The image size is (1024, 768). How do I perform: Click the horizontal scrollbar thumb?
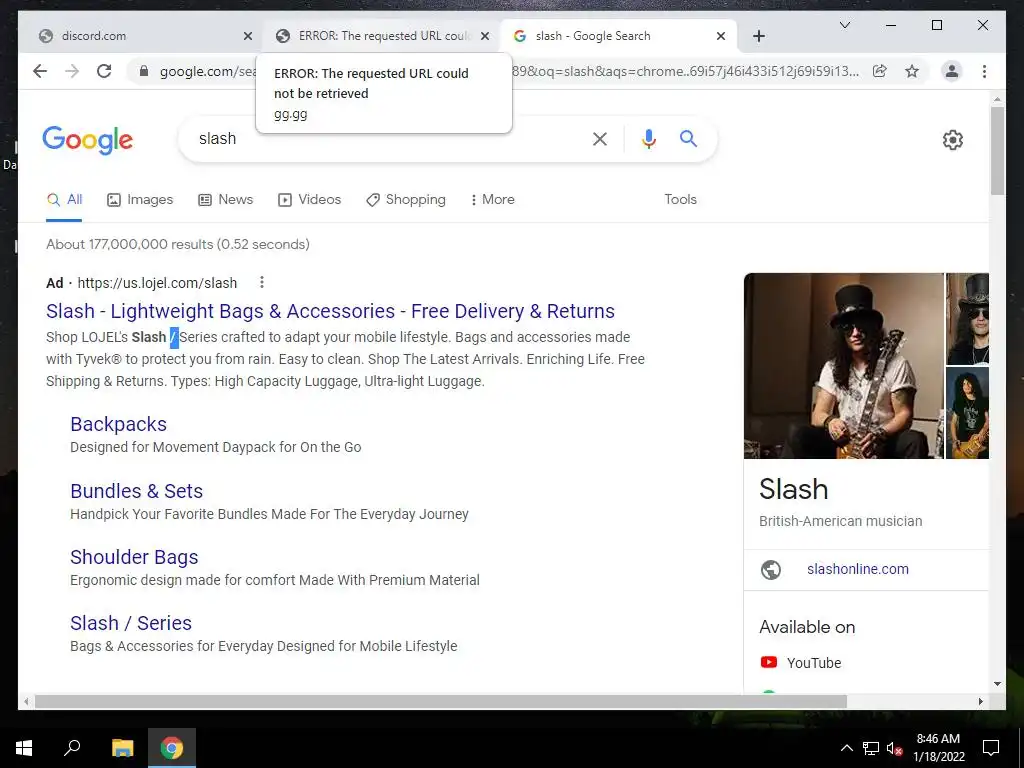click(x=441, y=701)
